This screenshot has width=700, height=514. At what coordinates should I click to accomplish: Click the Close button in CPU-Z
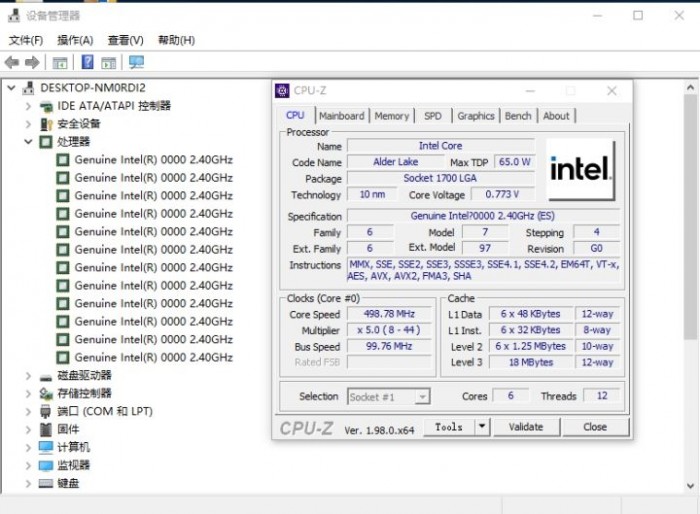pyautogui.click(x=595, y=427)
